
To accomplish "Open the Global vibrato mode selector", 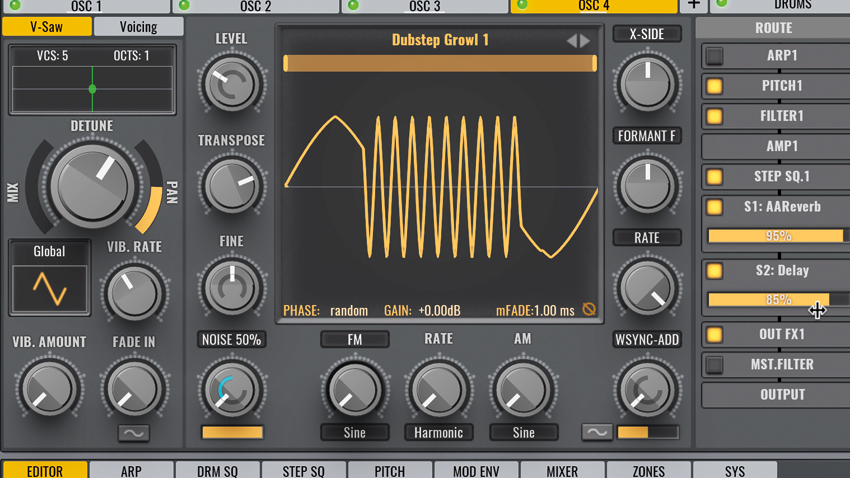I will (49, 251).
